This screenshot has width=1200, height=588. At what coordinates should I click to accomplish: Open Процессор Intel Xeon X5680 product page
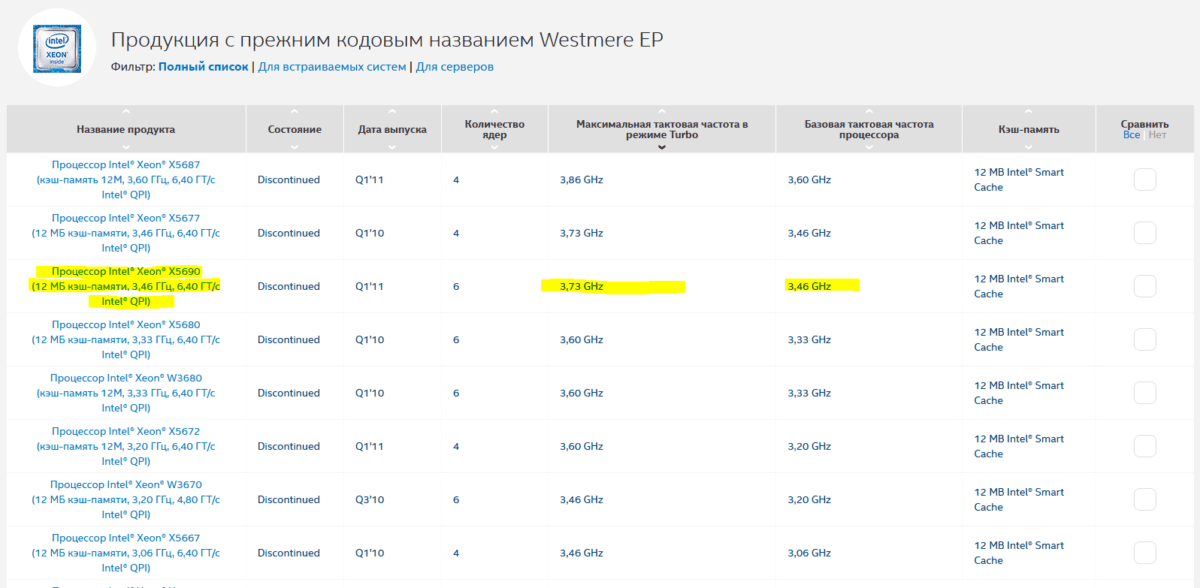click(126, 339)
